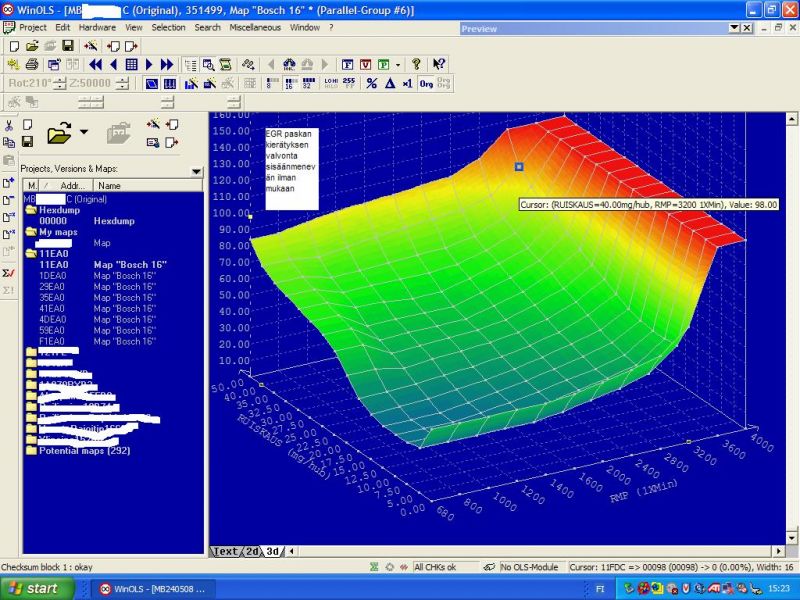
Task: Click the green P window icon
Action: 384,65
